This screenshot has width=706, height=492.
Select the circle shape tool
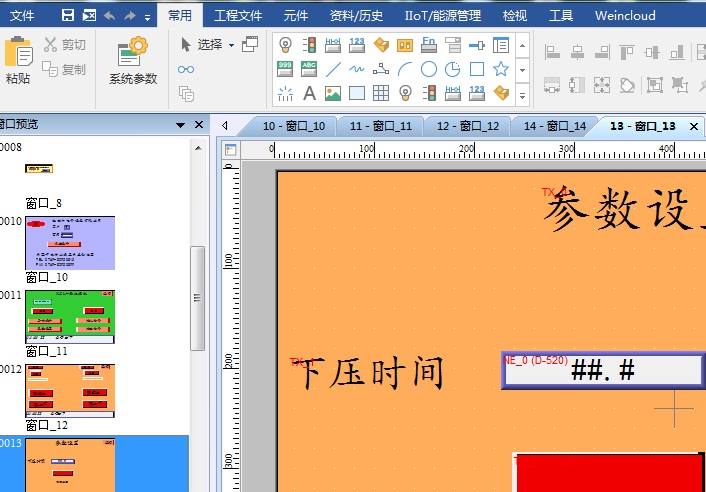429,69
